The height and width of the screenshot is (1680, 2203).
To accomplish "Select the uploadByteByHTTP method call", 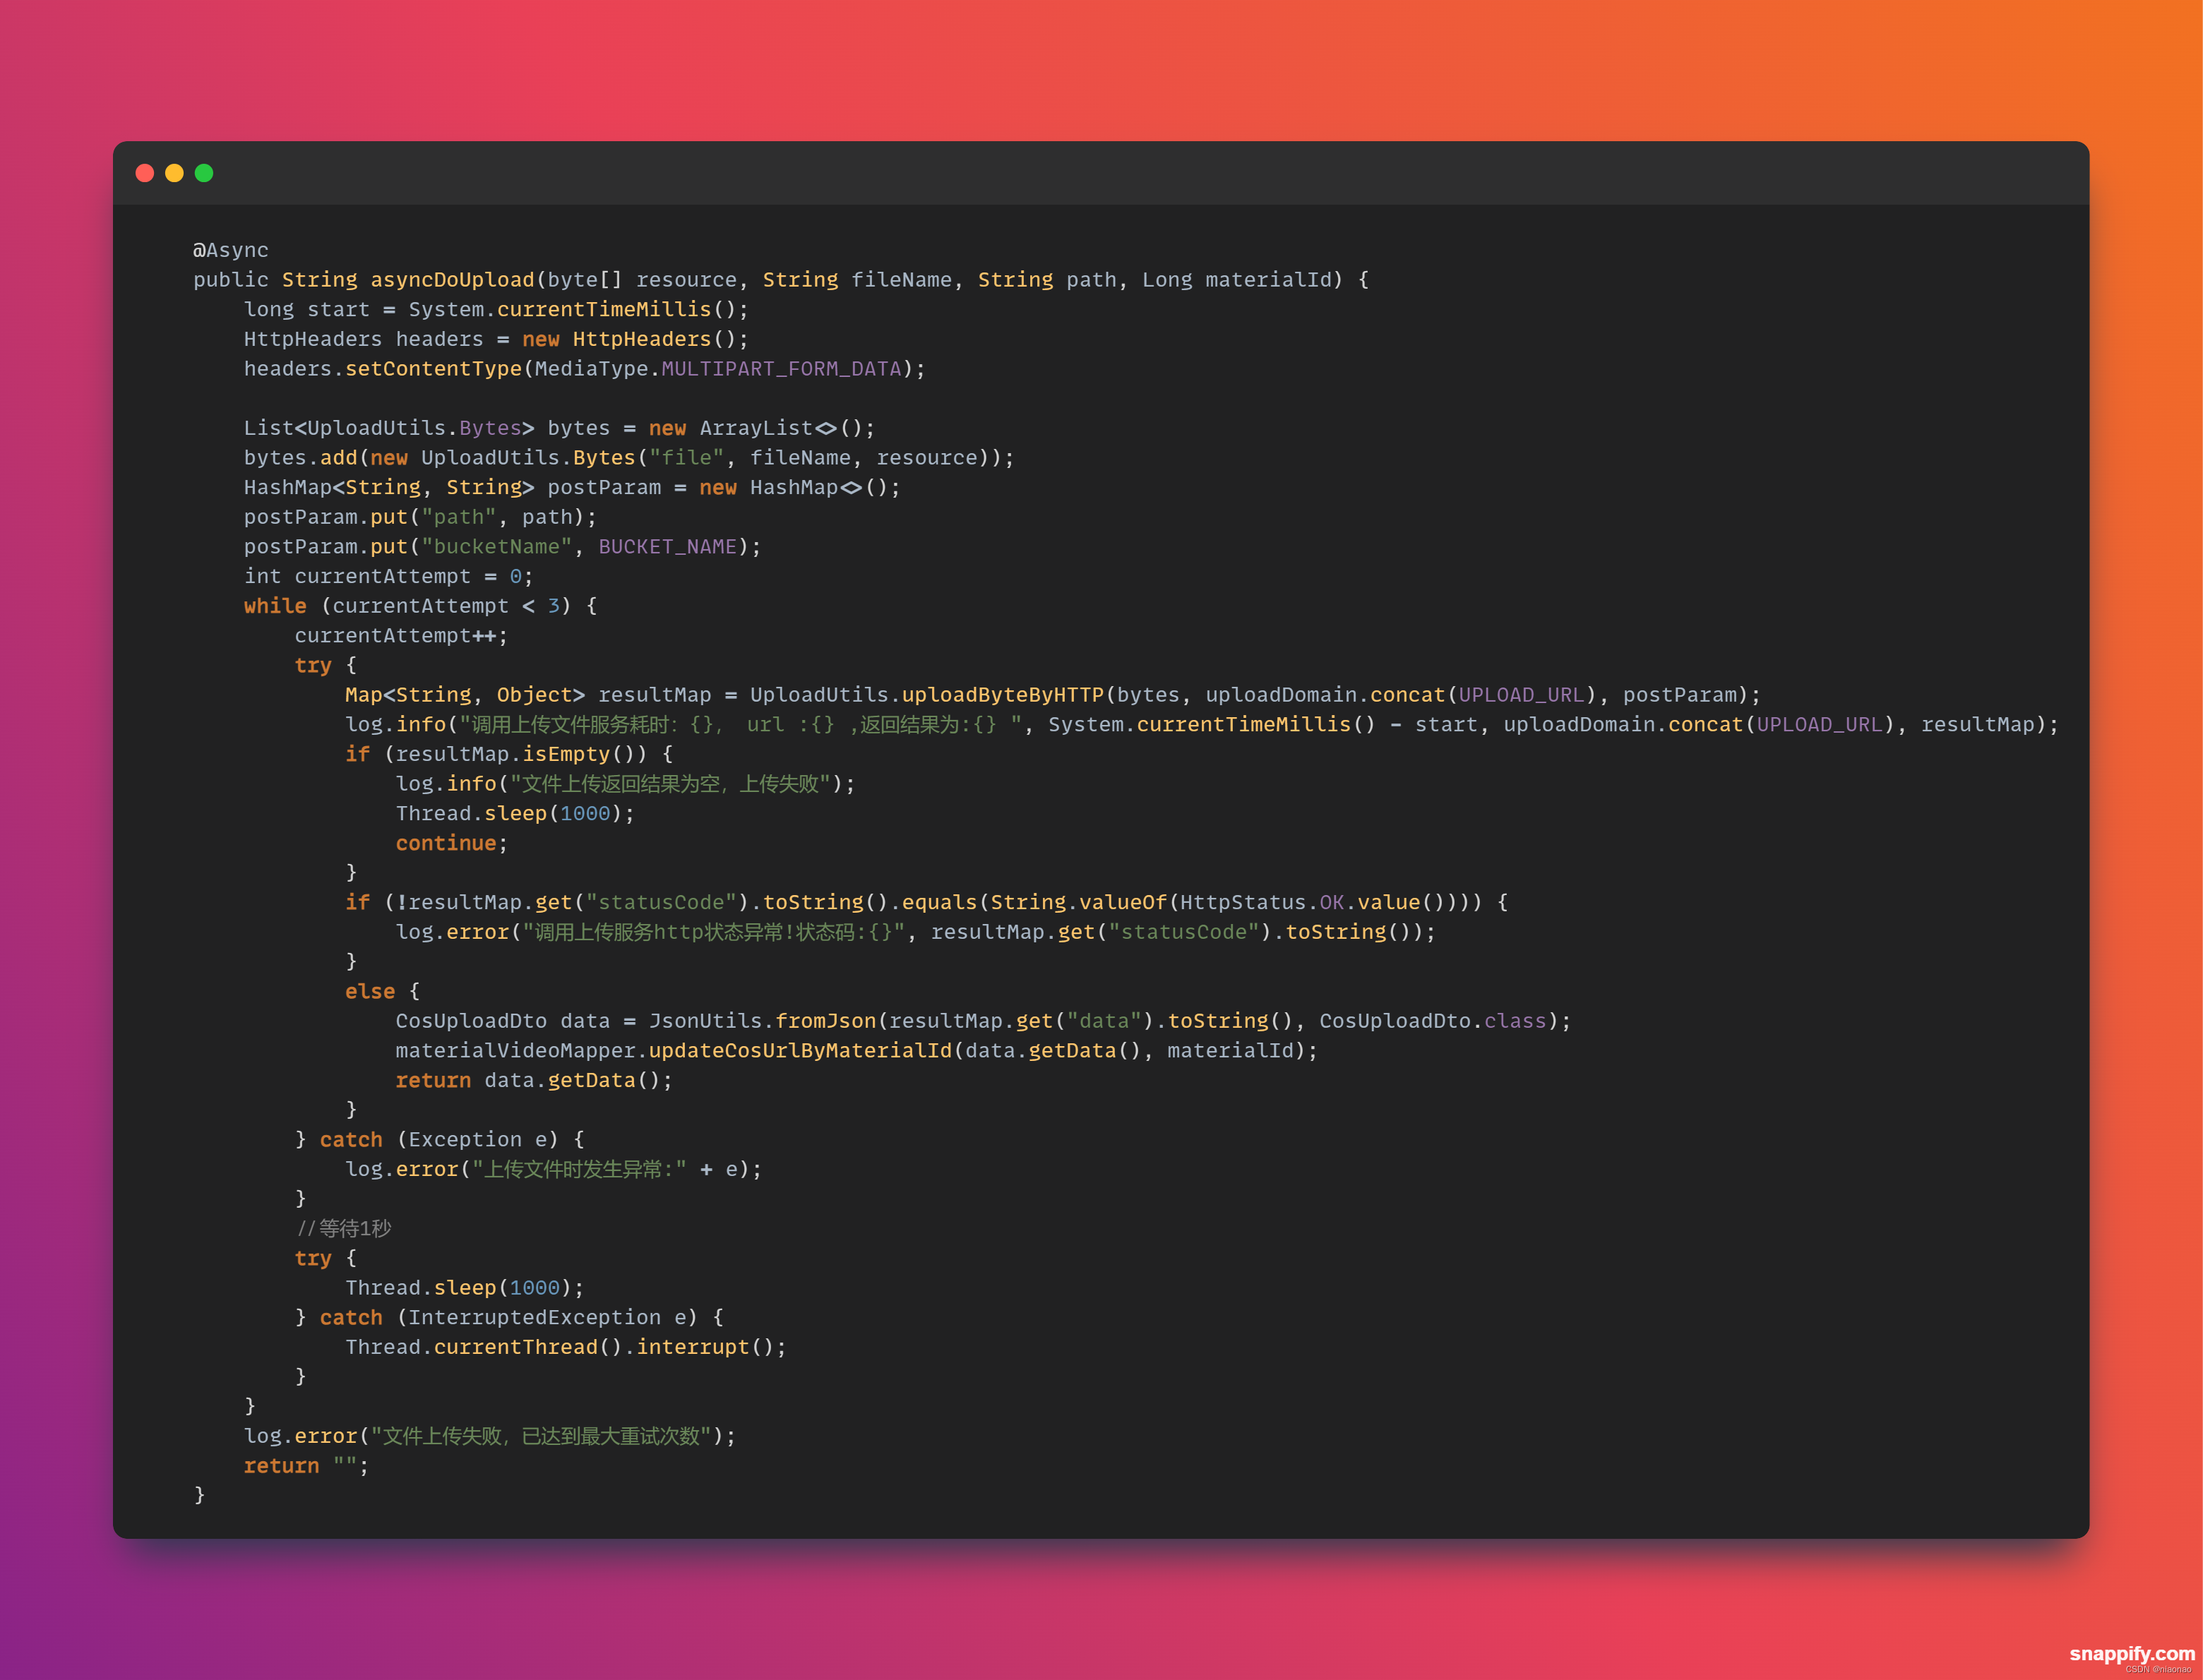I will pyautogui.click(x=1002, y=695).
